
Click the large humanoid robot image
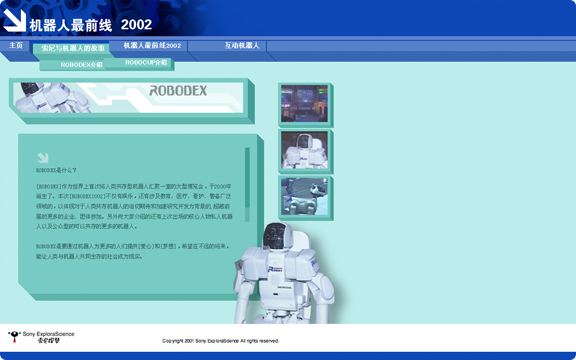tap(285, 273)
